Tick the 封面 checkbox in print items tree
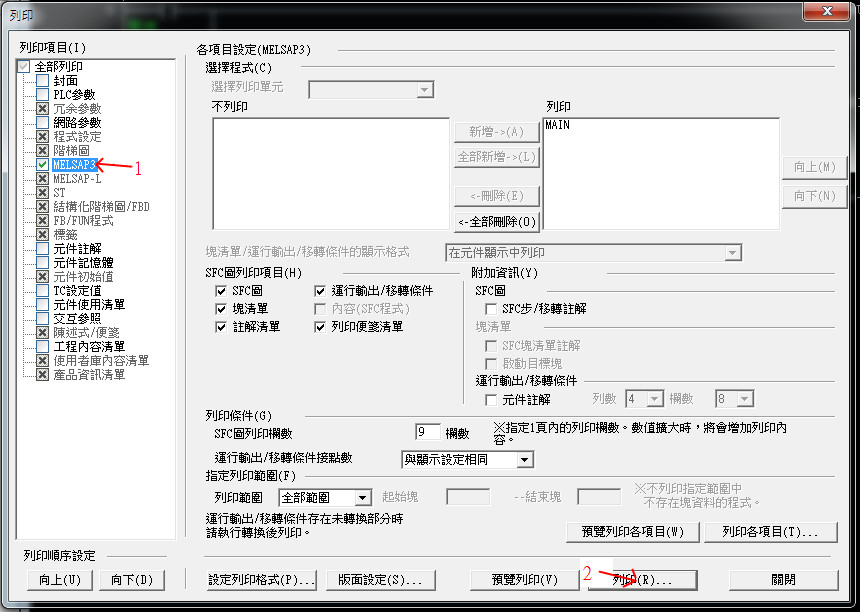 (x=42, y=80)
